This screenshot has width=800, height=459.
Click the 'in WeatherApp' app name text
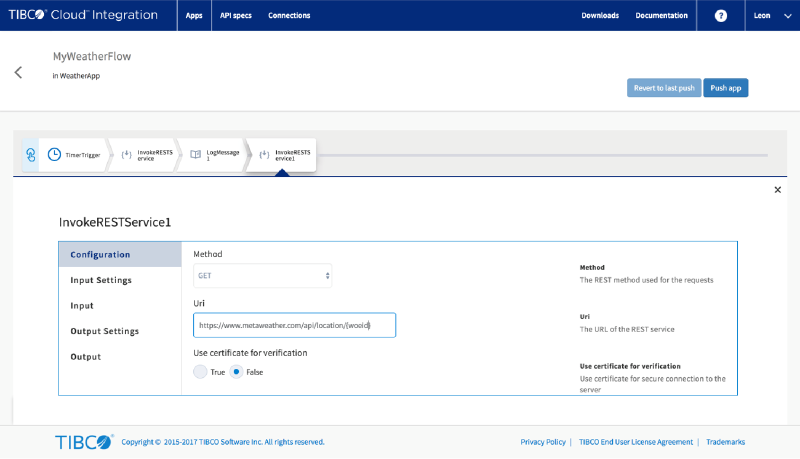76,76
